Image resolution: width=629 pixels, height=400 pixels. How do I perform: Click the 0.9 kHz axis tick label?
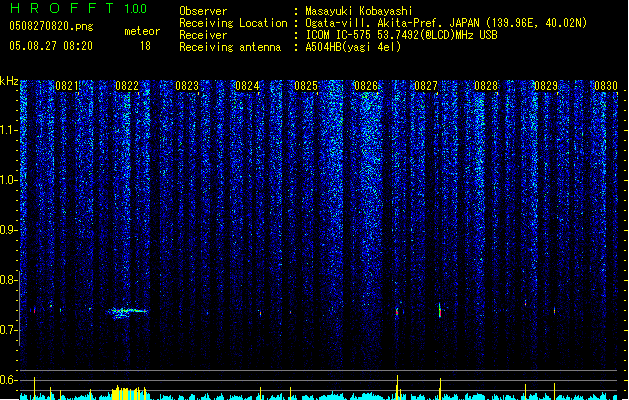[9, 230]
